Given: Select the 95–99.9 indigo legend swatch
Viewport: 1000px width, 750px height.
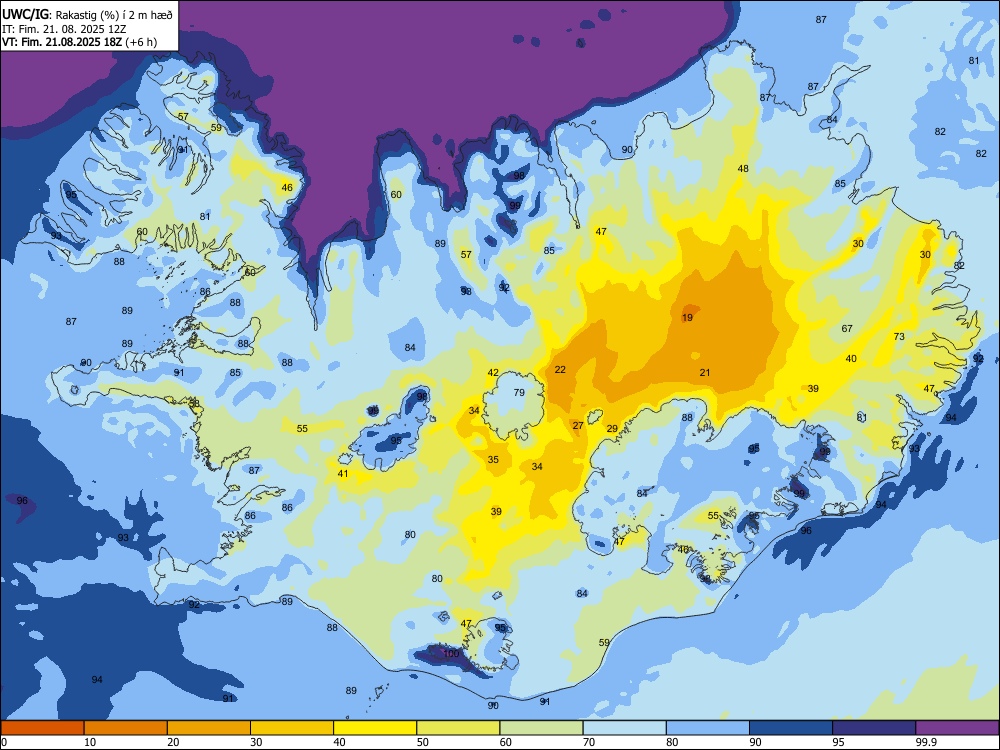Looking at the screenshot, I should point(874,728).
